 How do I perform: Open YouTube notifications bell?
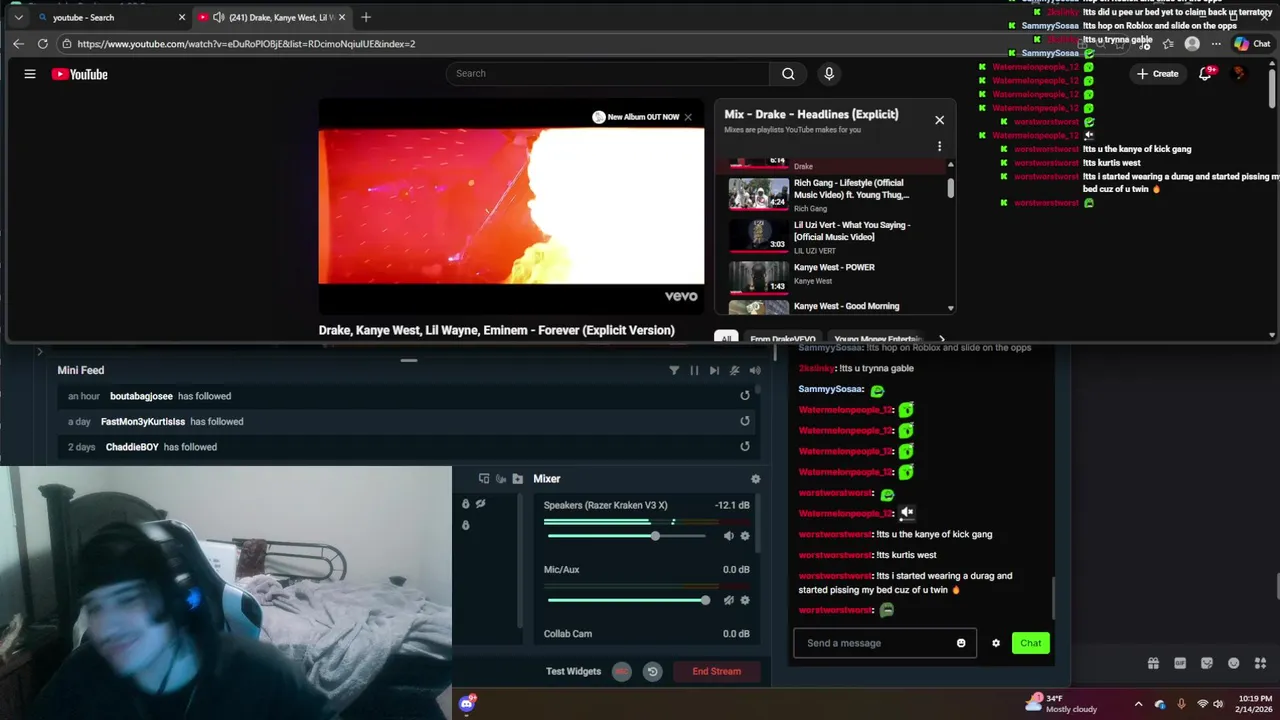tap(1206, 73)
